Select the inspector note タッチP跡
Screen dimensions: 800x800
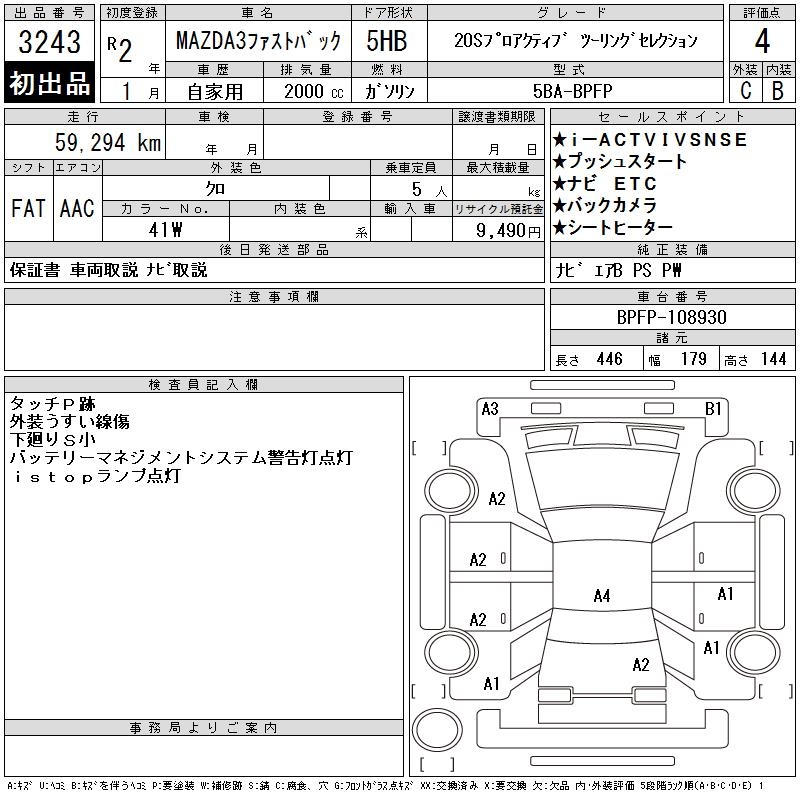(52, 403)
